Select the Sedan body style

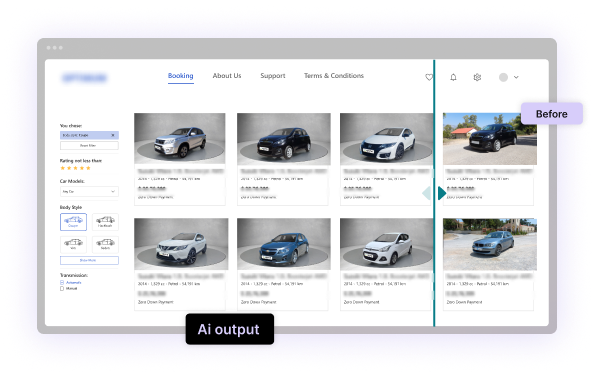tap(105, 244)
